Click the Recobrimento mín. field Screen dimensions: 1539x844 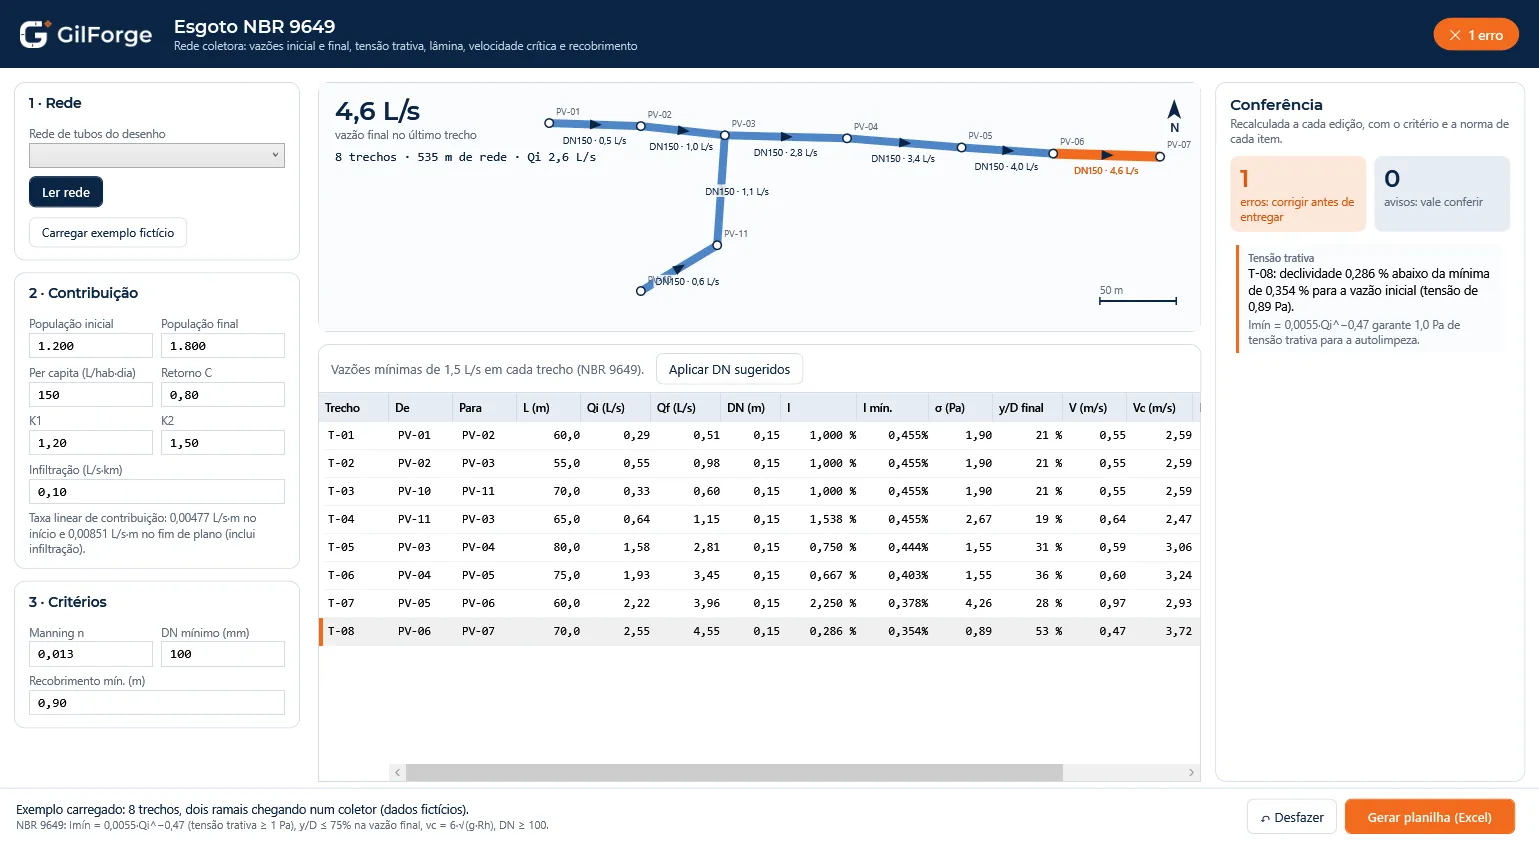click(x=157, y=703)
